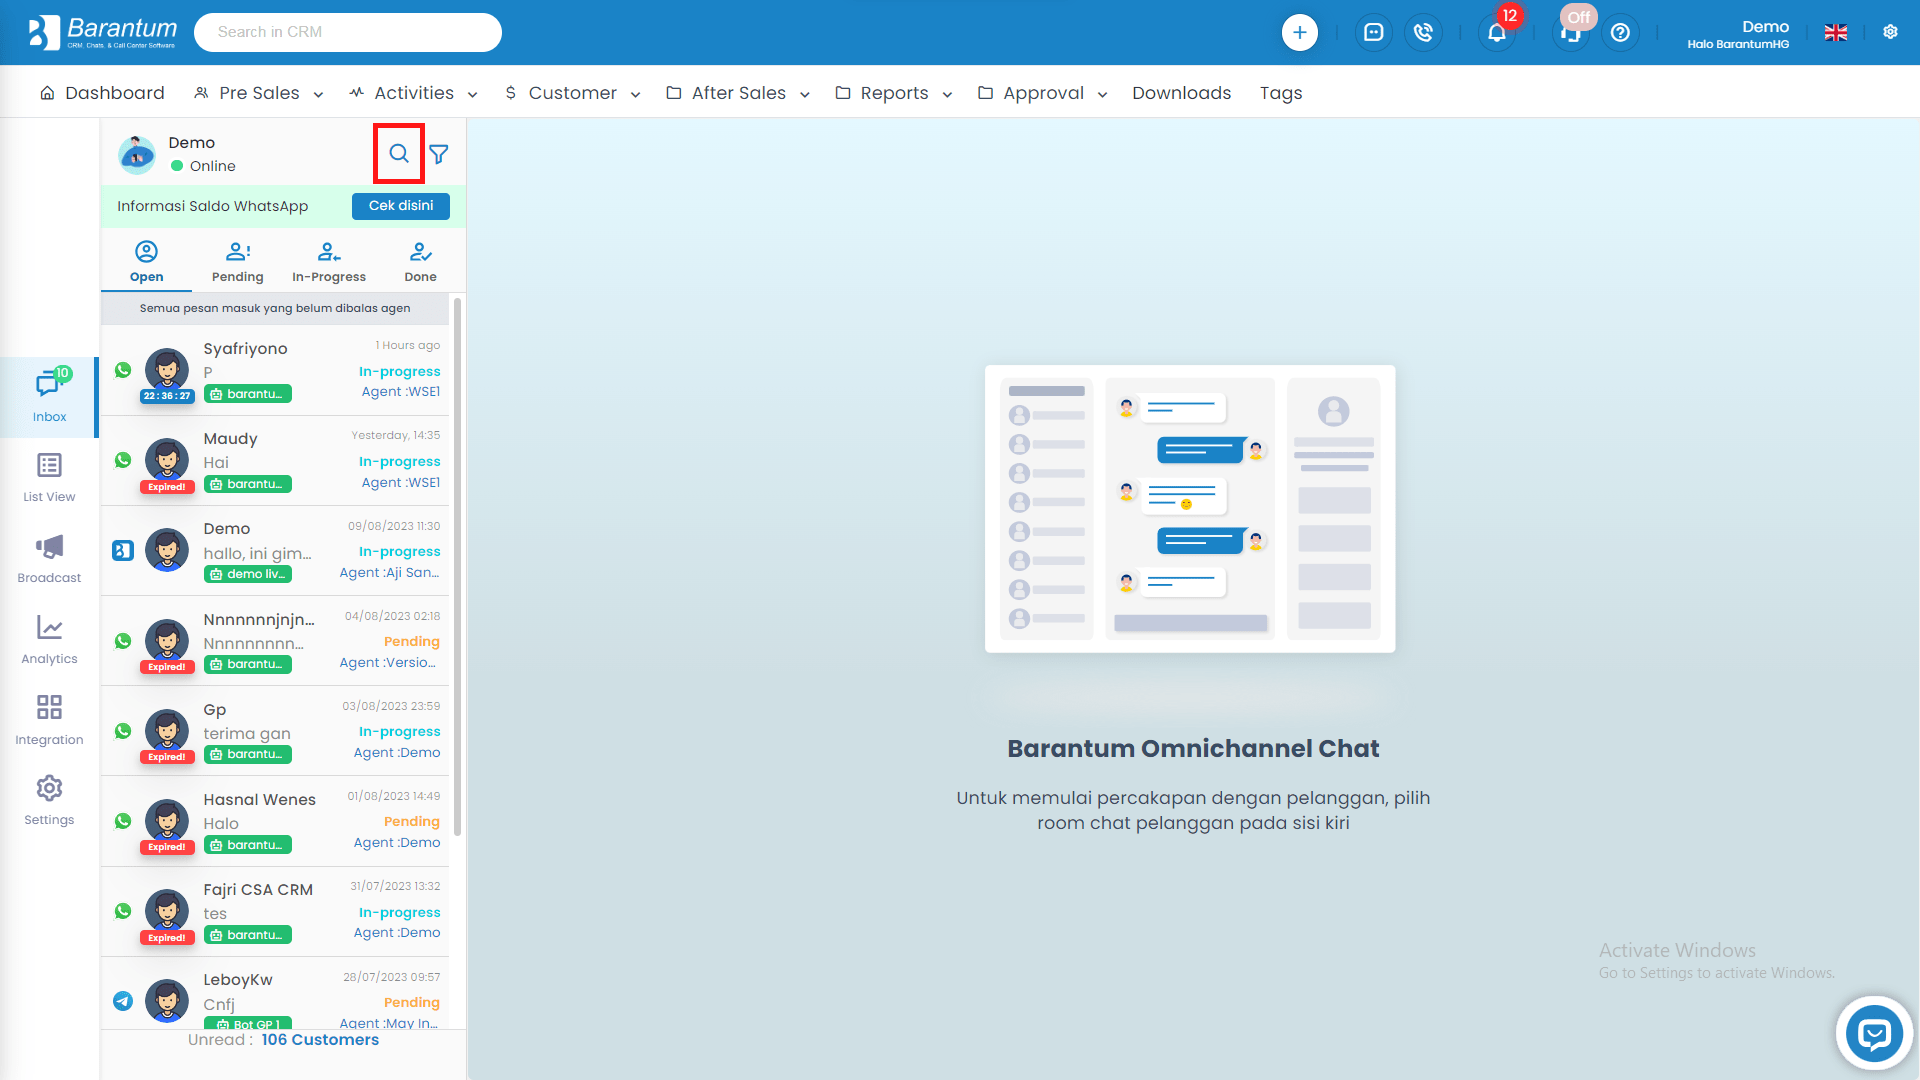Screen dimensions: 1920x1080
Task: Open Demo chat with hallo message
Action: click(x=275, y=551)
